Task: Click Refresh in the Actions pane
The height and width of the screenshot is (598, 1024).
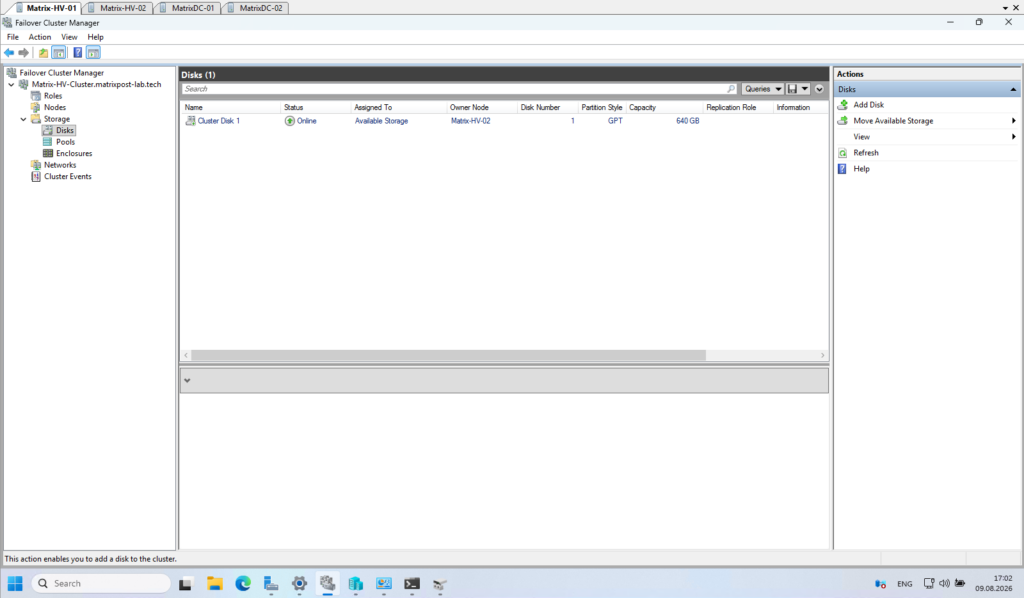Action: tap(865, 153)
